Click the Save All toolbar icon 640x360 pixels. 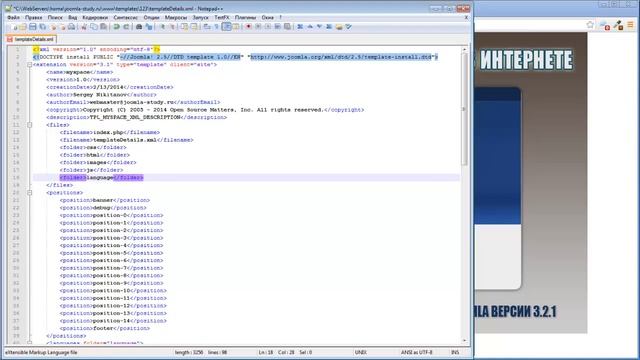pos(42,27)
